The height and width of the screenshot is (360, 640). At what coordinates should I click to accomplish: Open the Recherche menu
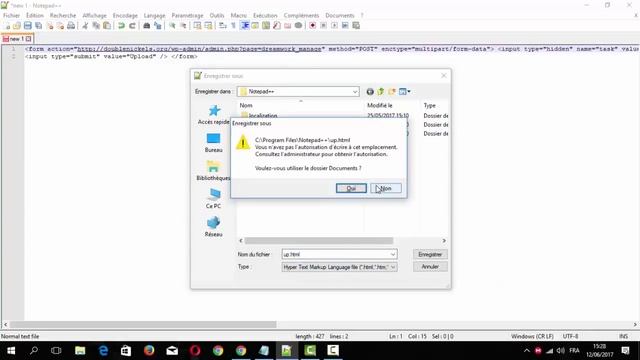(x=63, y=16)
